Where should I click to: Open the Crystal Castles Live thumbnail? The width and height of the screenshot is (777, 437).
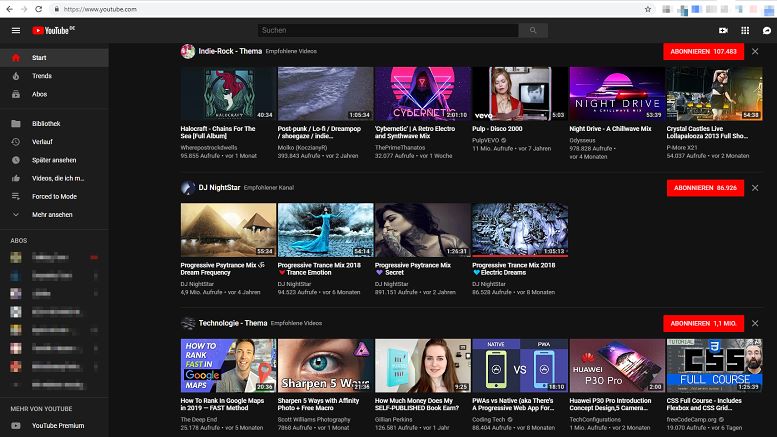tap(714, 94)
